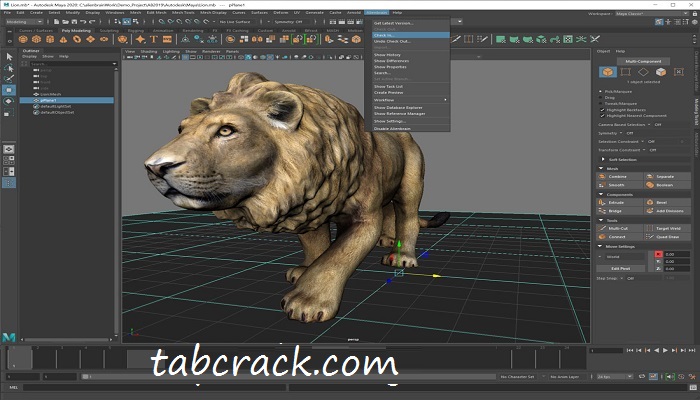Select the polygon cube shelf icon
This screenshot has width=700, height=400.
tap(36, 40)
